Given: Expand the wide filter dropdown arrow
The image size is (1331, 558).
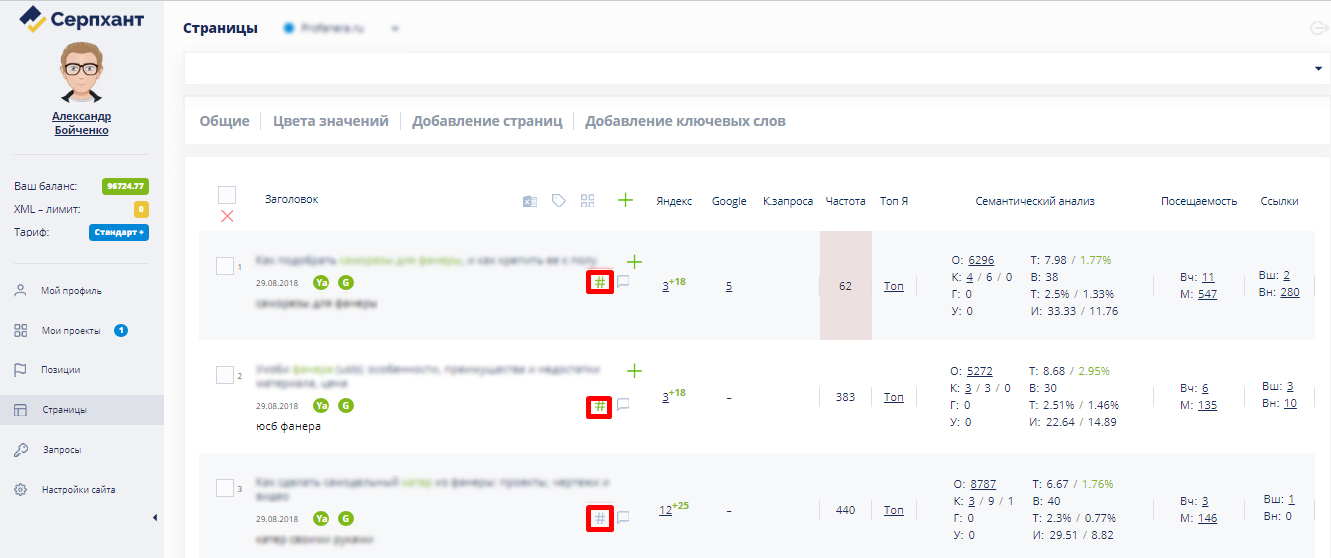Looking at the screenshot, I should tap(1317, 68).
